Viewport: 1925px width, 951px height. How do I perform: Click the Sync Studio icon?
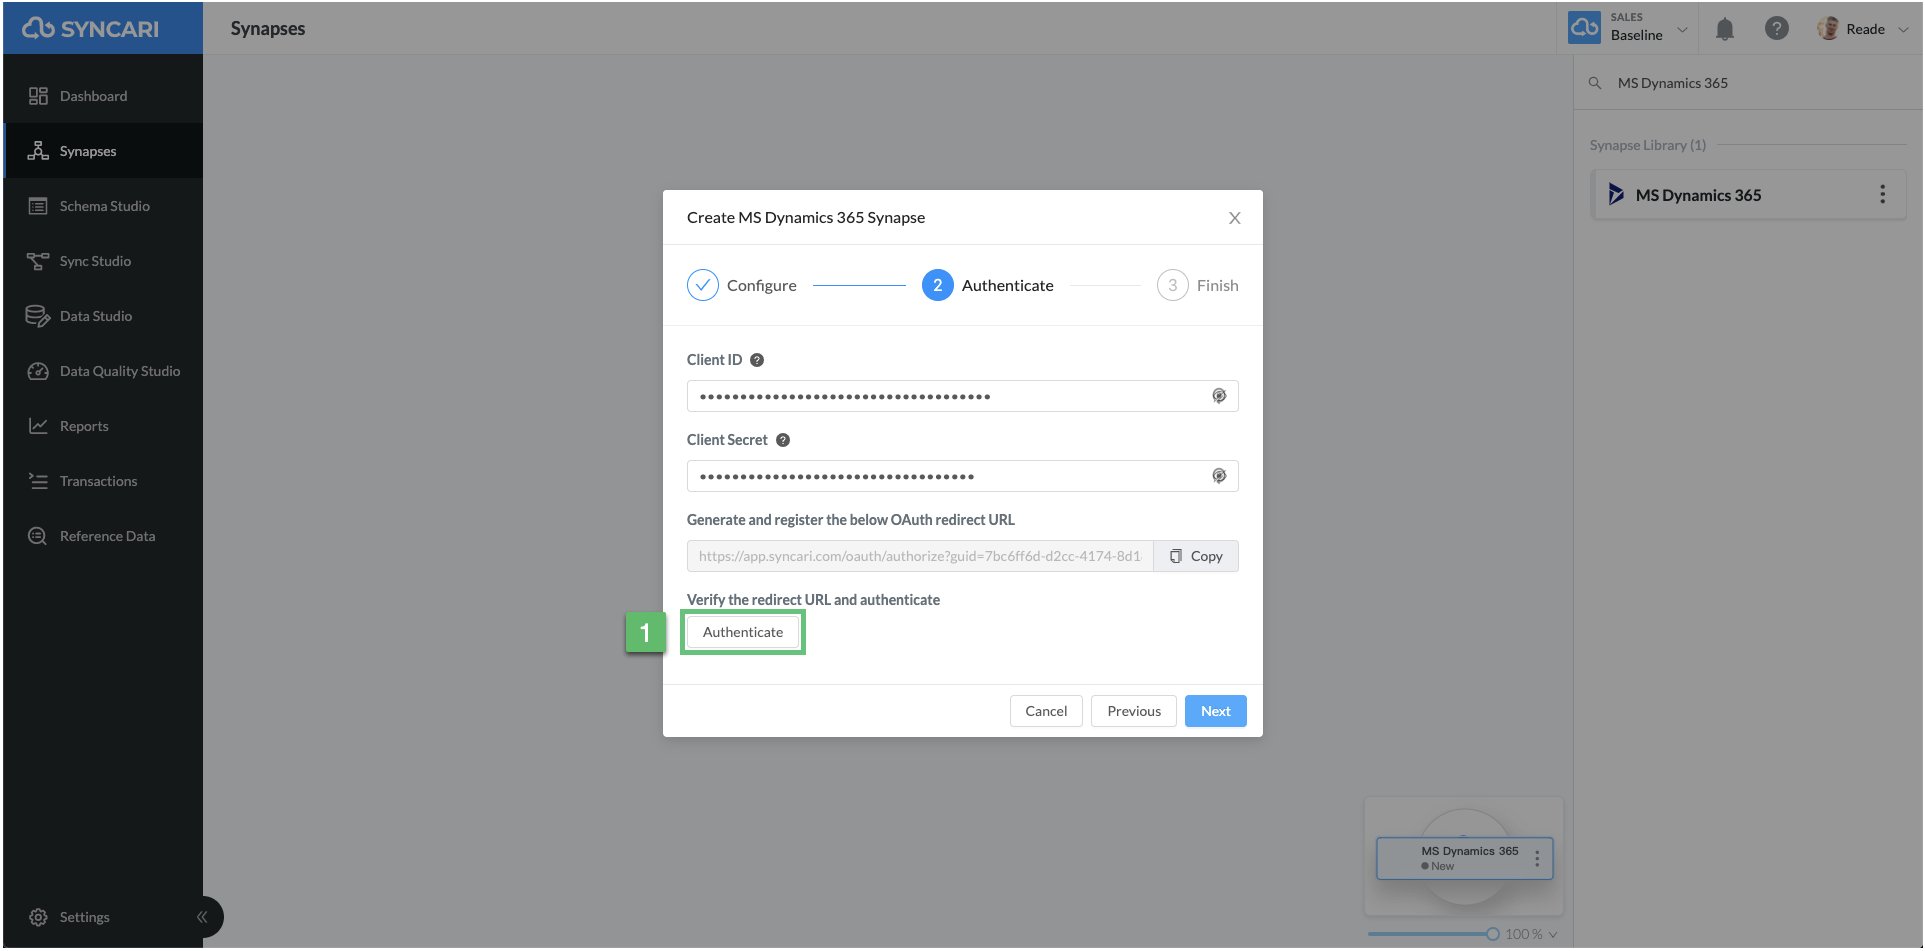tap(38, 261)
